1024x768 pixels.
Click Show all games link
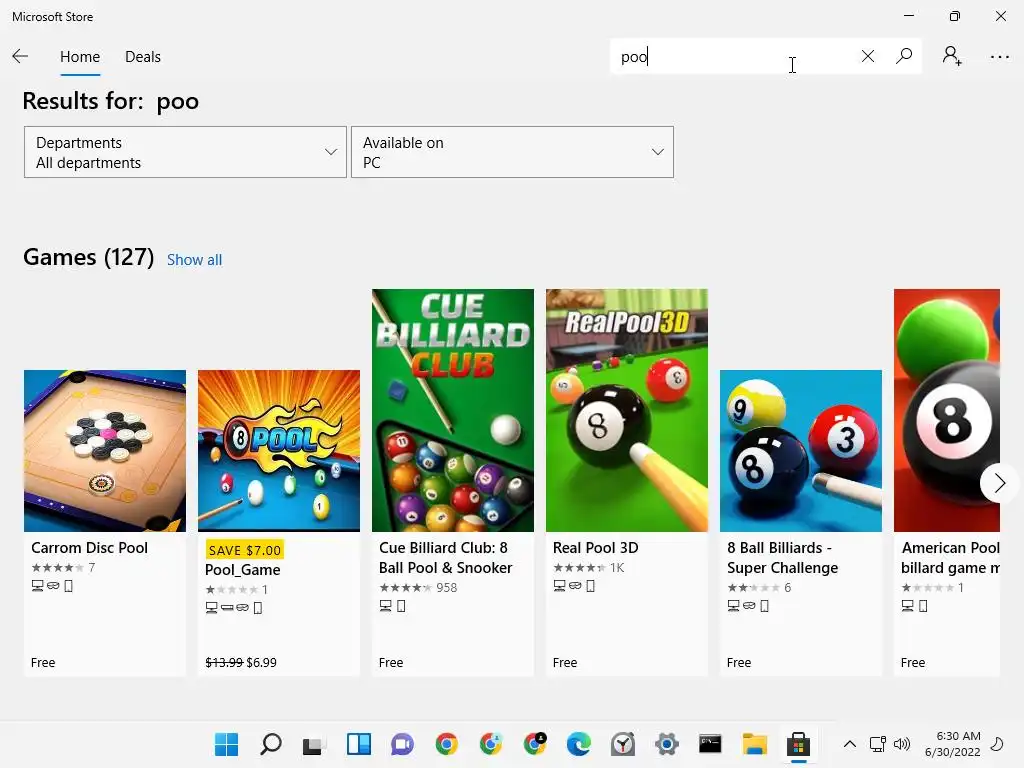[x=194, y=260]
